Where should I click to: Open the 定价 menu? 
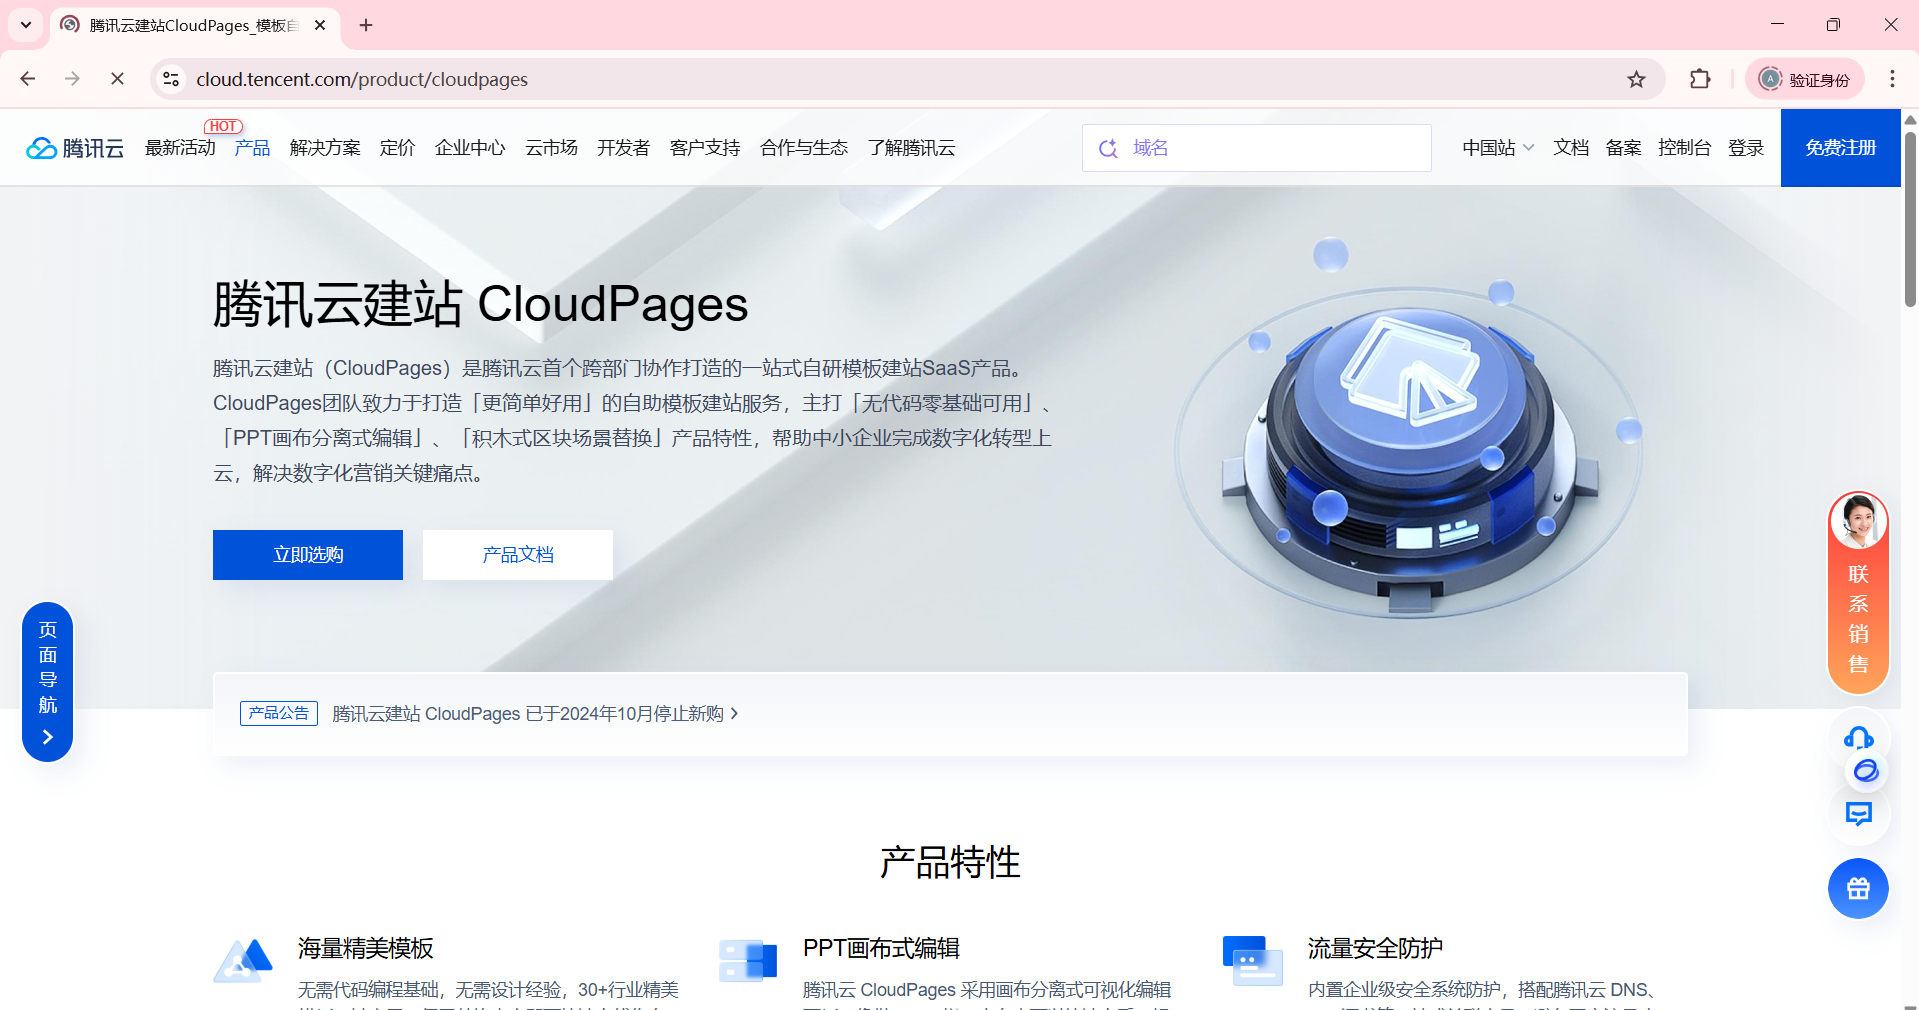tap(397, 148)
